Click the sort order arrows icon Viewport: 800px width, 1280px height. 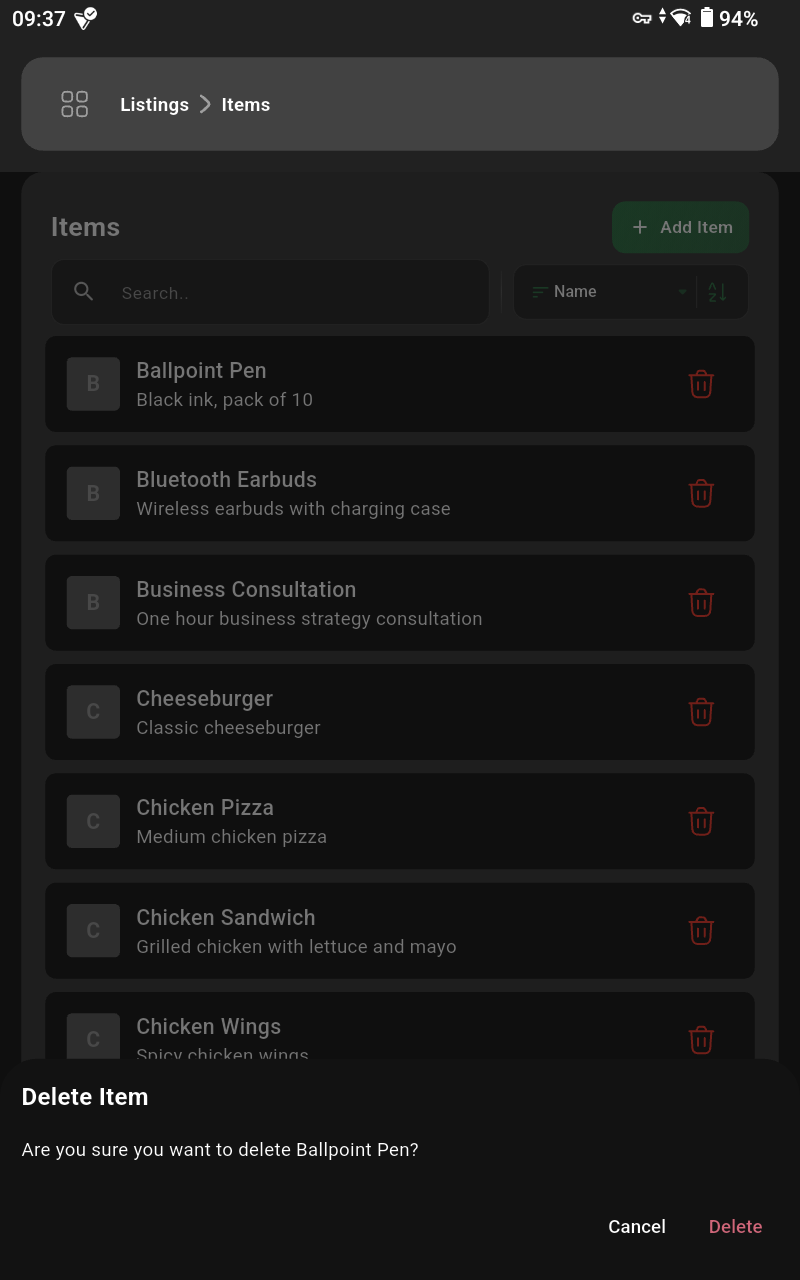[717, 292]
